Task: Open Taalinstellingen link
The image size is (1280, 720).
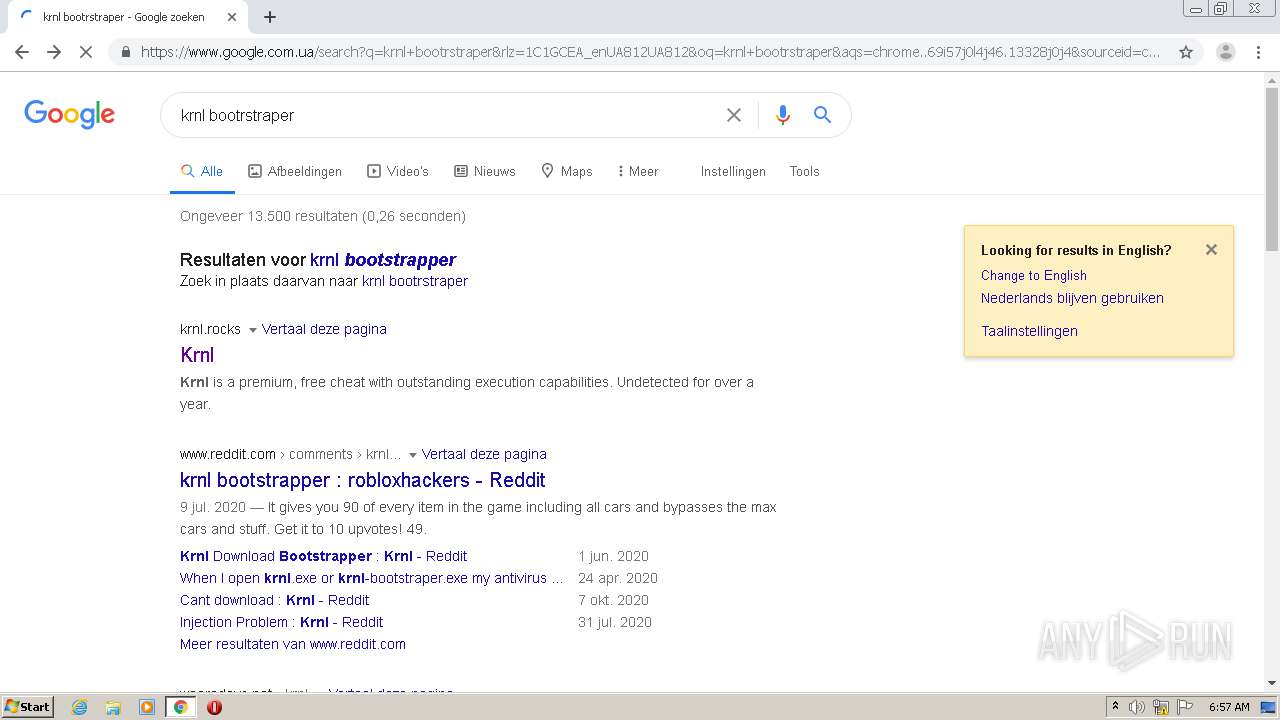Action: click(x=1029, y=331)
